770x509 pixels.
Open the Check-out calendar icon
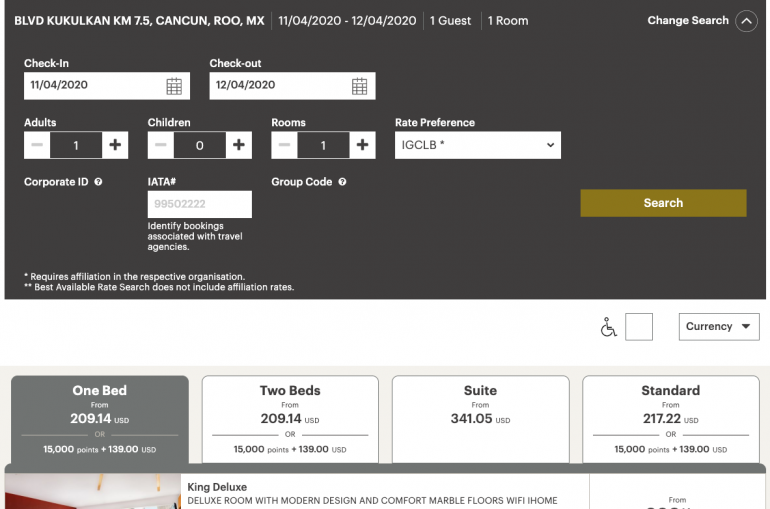[x=359, y=86]
